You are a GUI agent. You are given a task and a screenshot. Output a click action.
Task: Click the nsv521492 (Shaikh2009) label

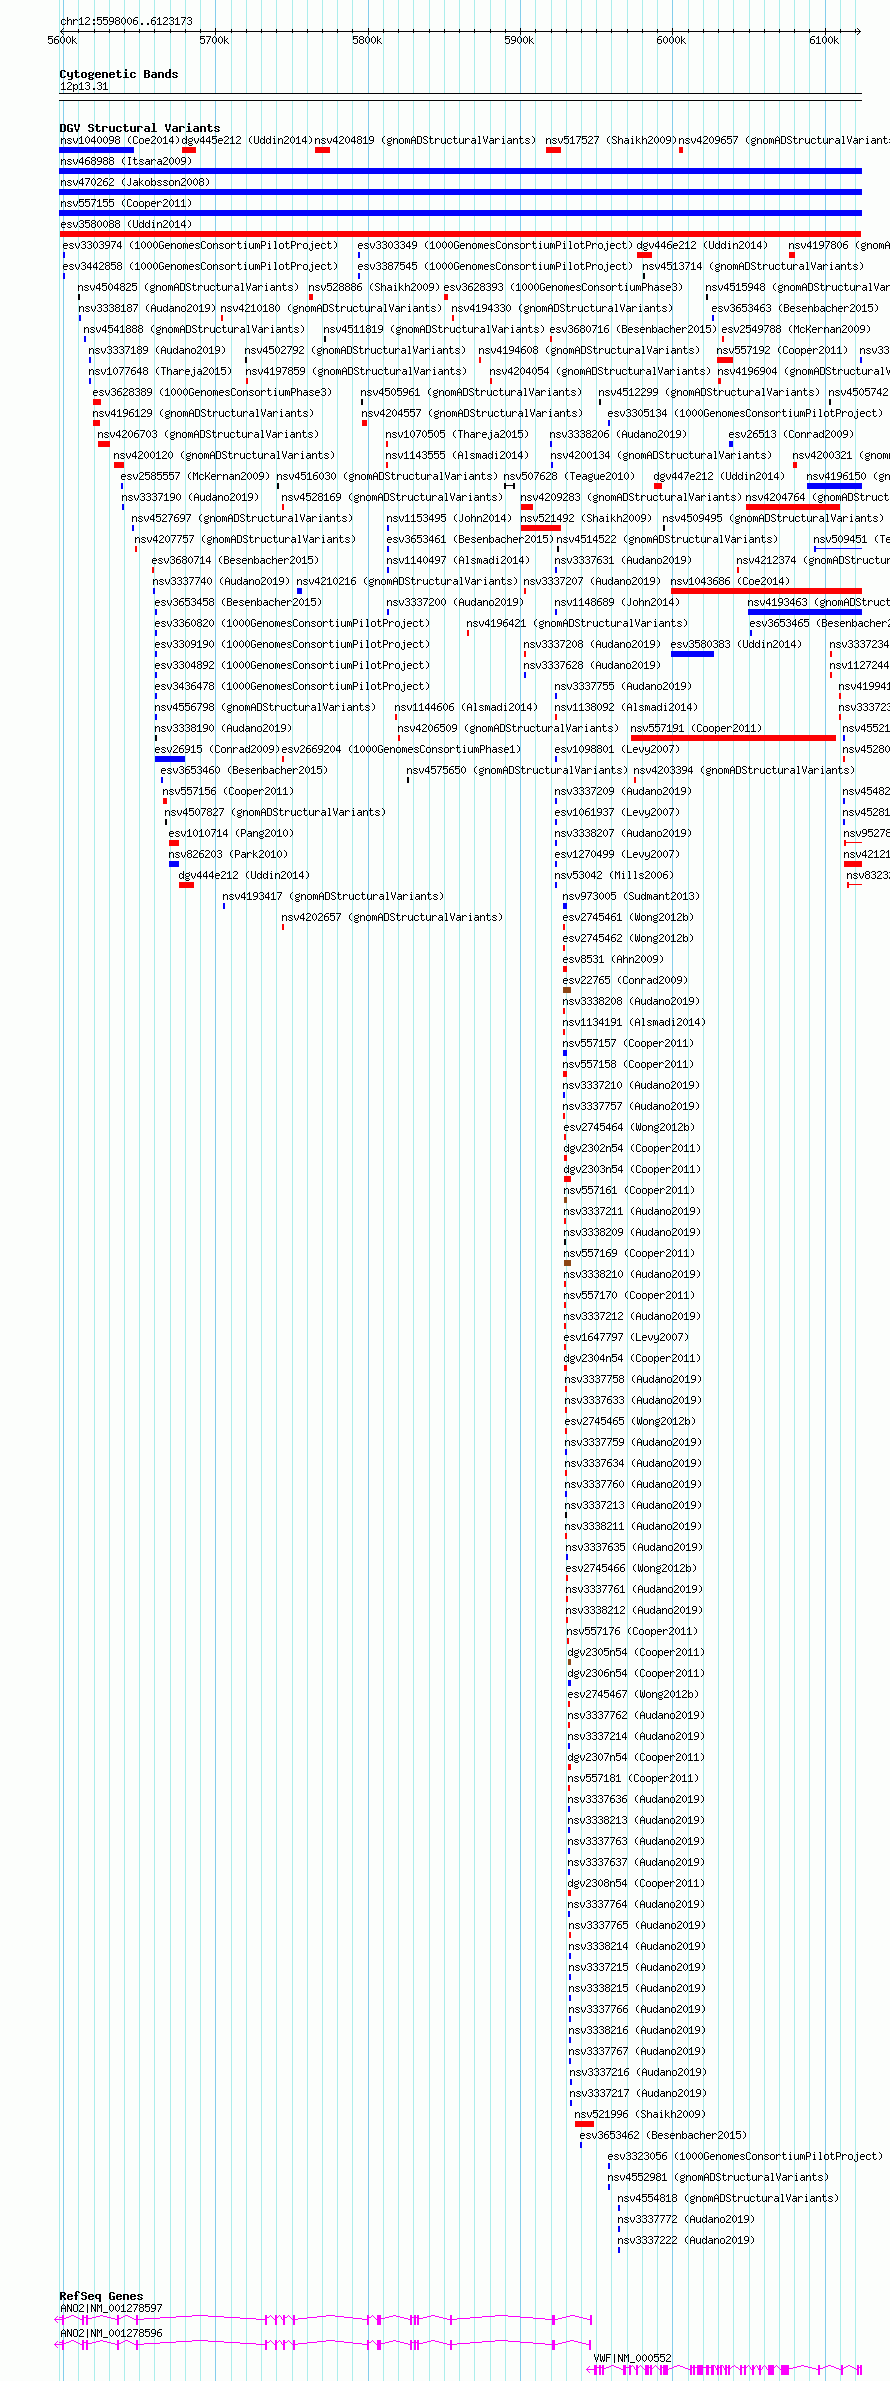tap(586, 518)
